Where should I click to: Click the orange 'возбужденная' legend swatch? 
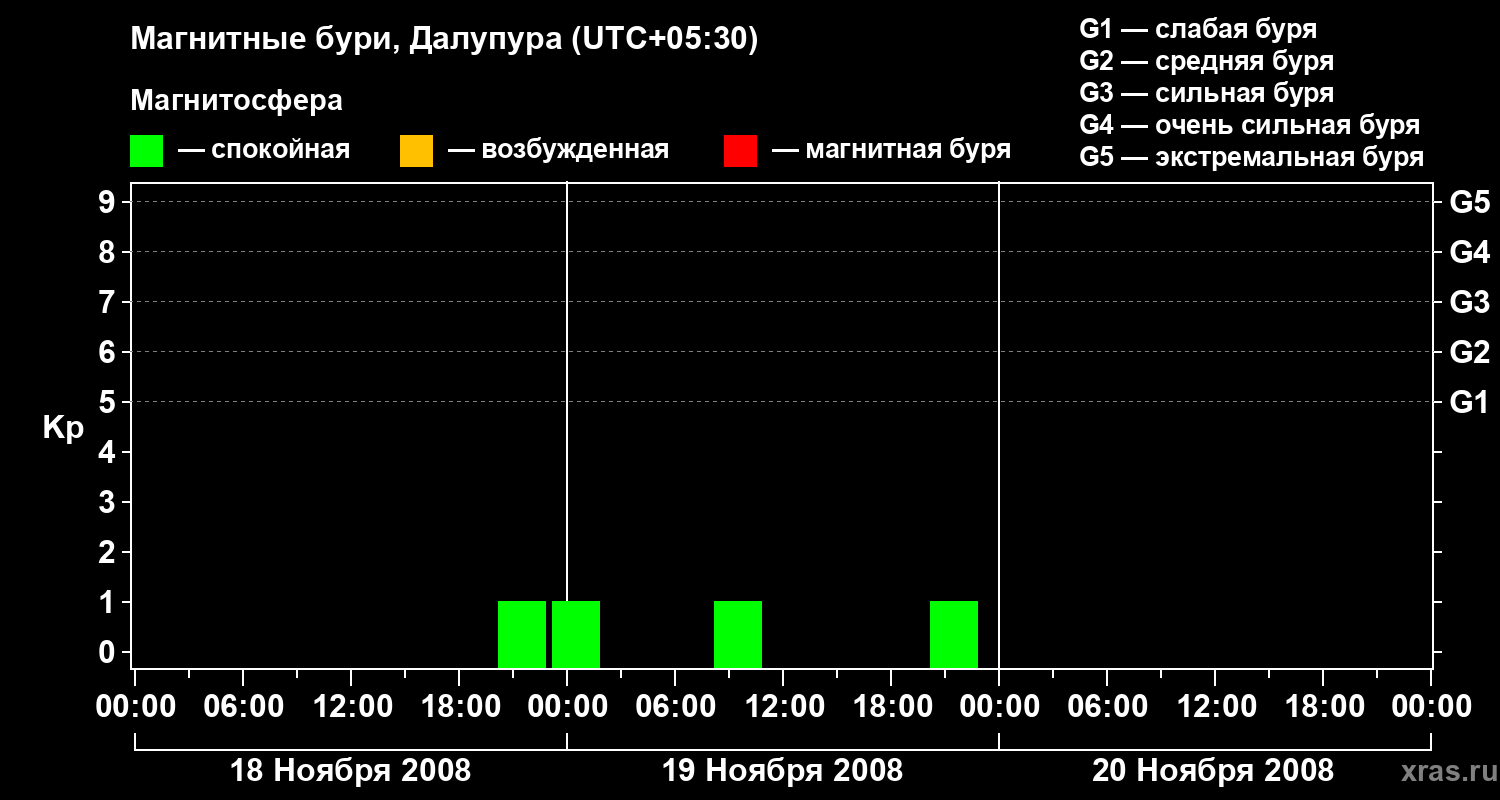(416, 150)
